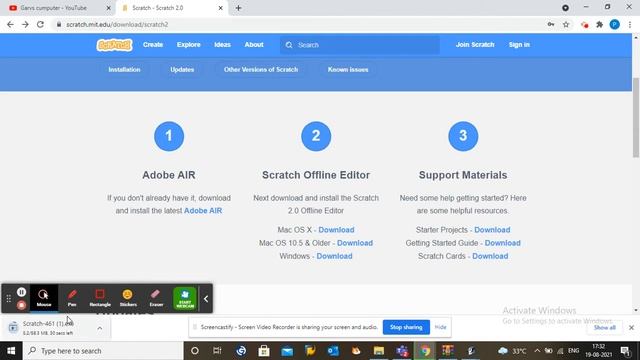This screenshot has height=360, width=640.
Task: Show hidden system tray icons
Action: point(537,351)
